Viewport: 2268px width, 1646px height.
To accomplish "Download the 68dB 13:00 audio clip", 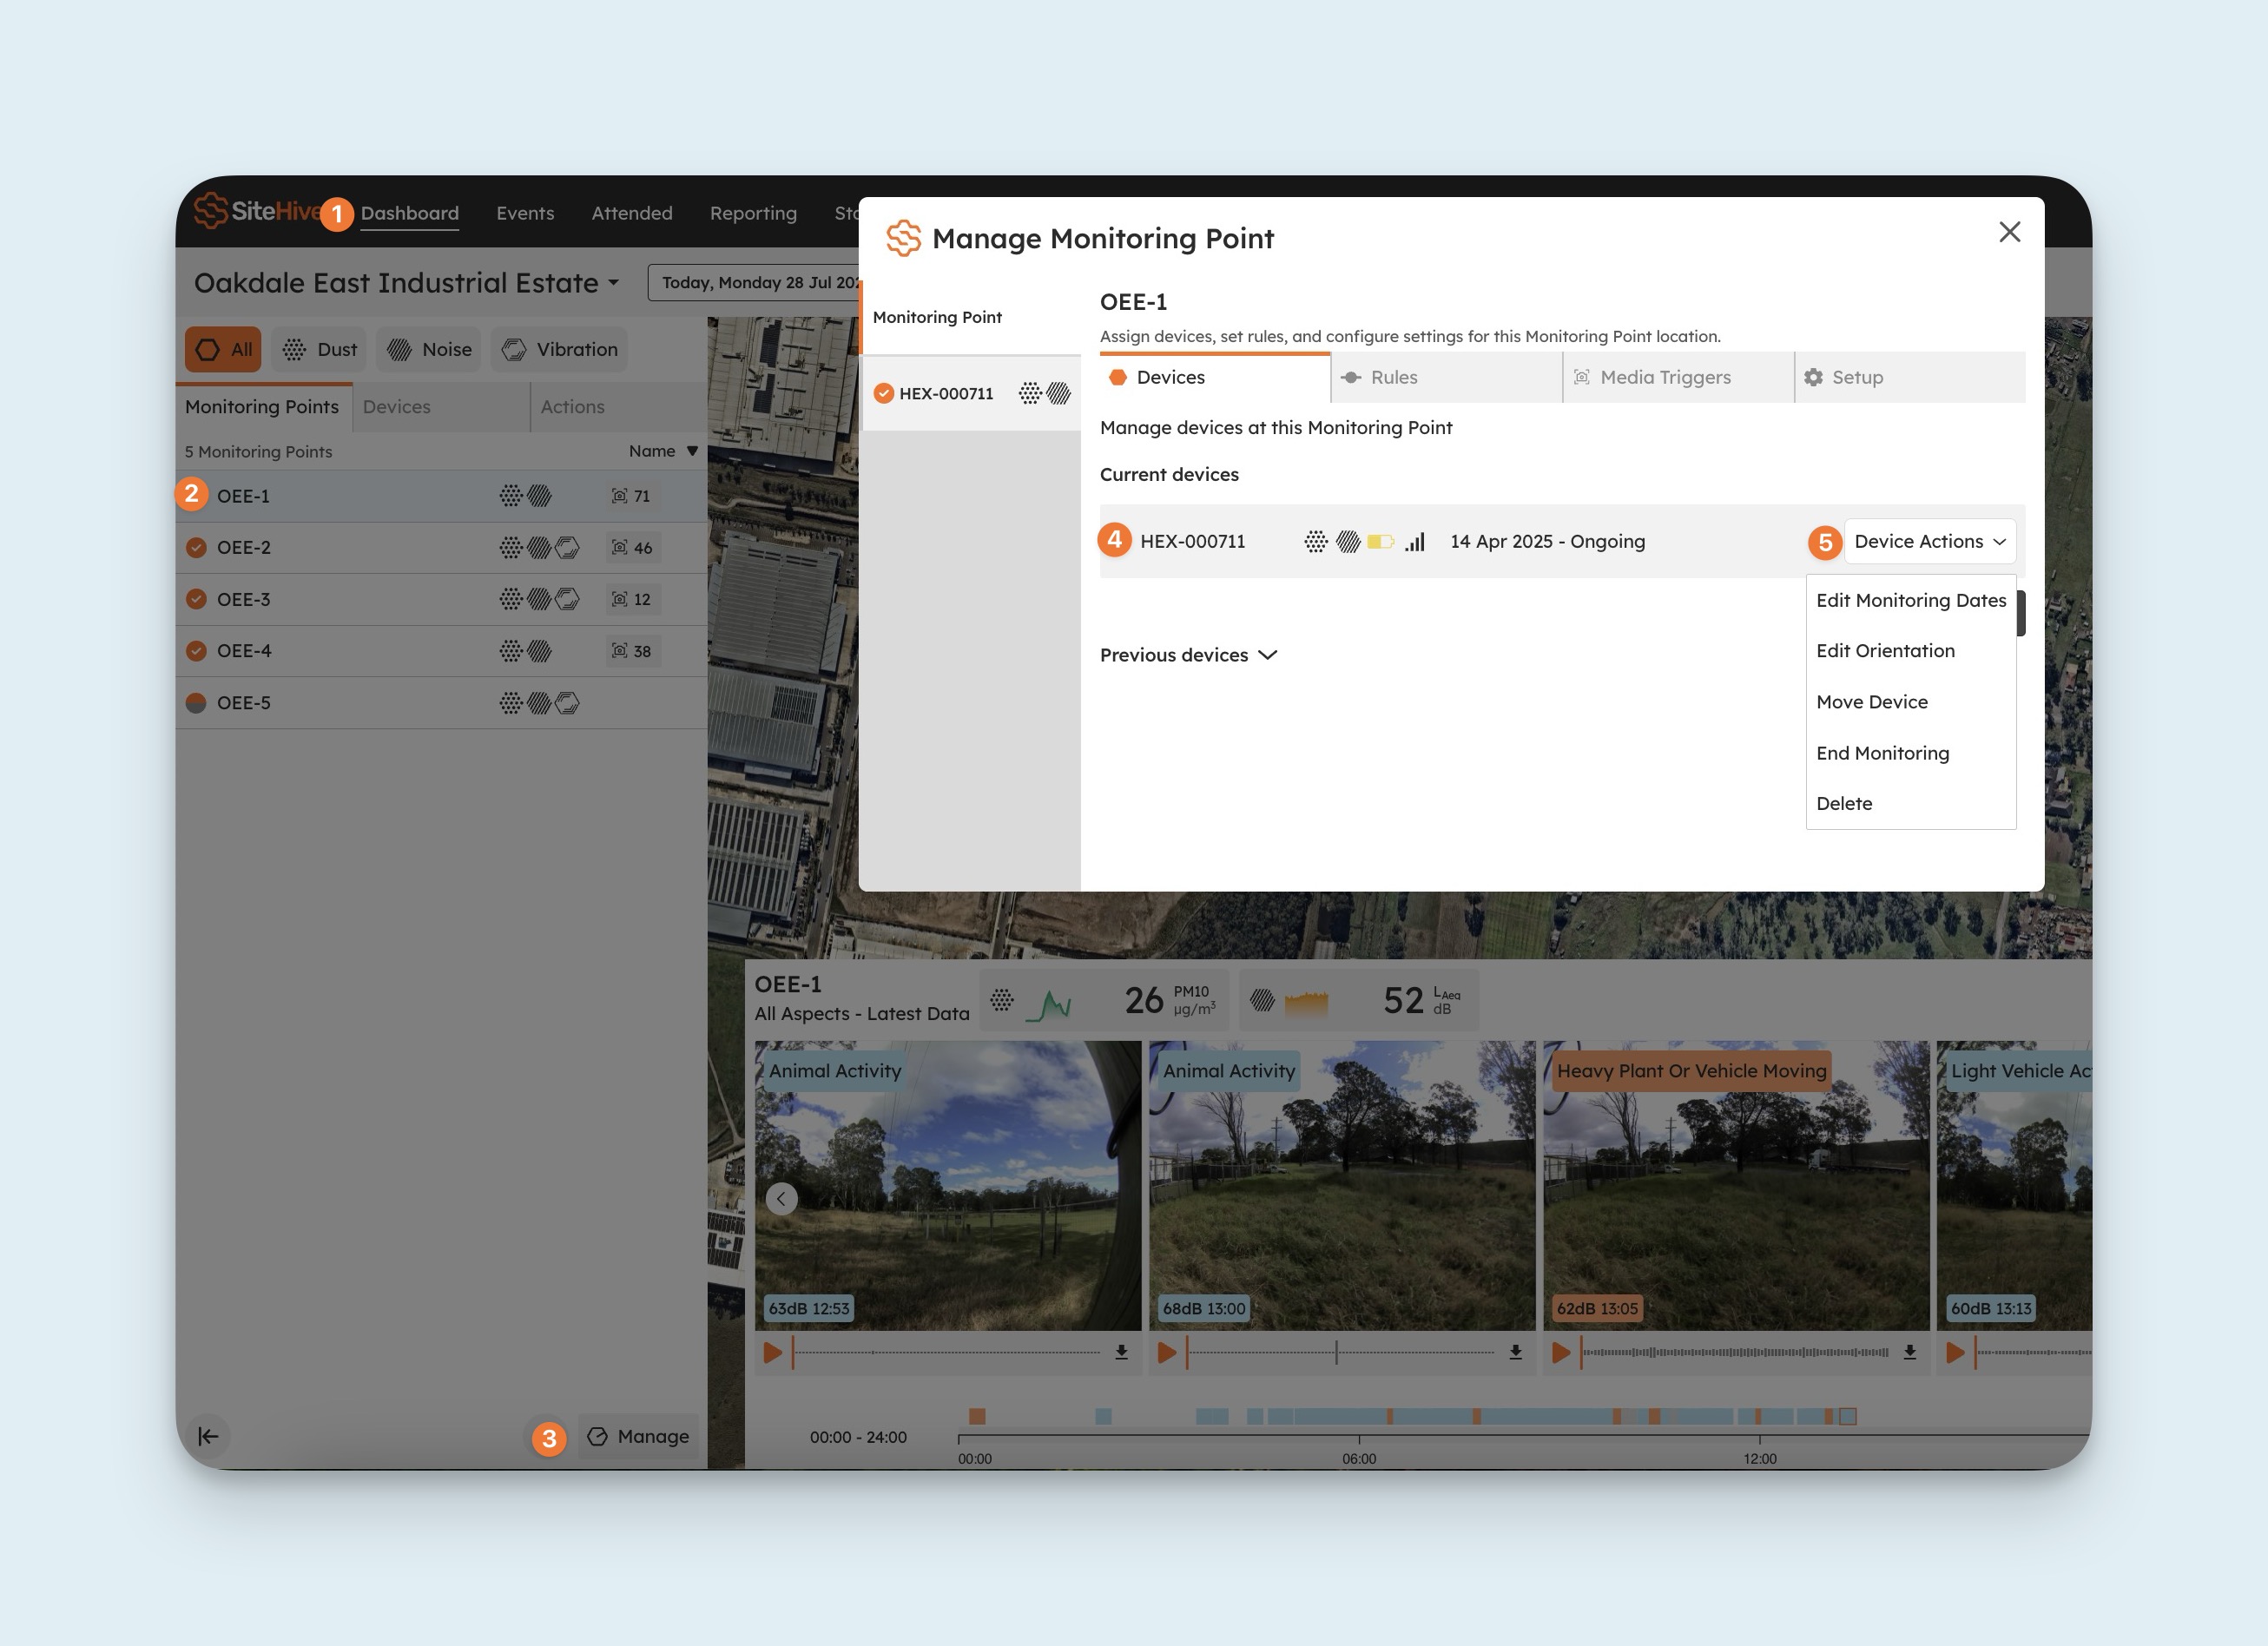I will (x=1515, y=1352).
